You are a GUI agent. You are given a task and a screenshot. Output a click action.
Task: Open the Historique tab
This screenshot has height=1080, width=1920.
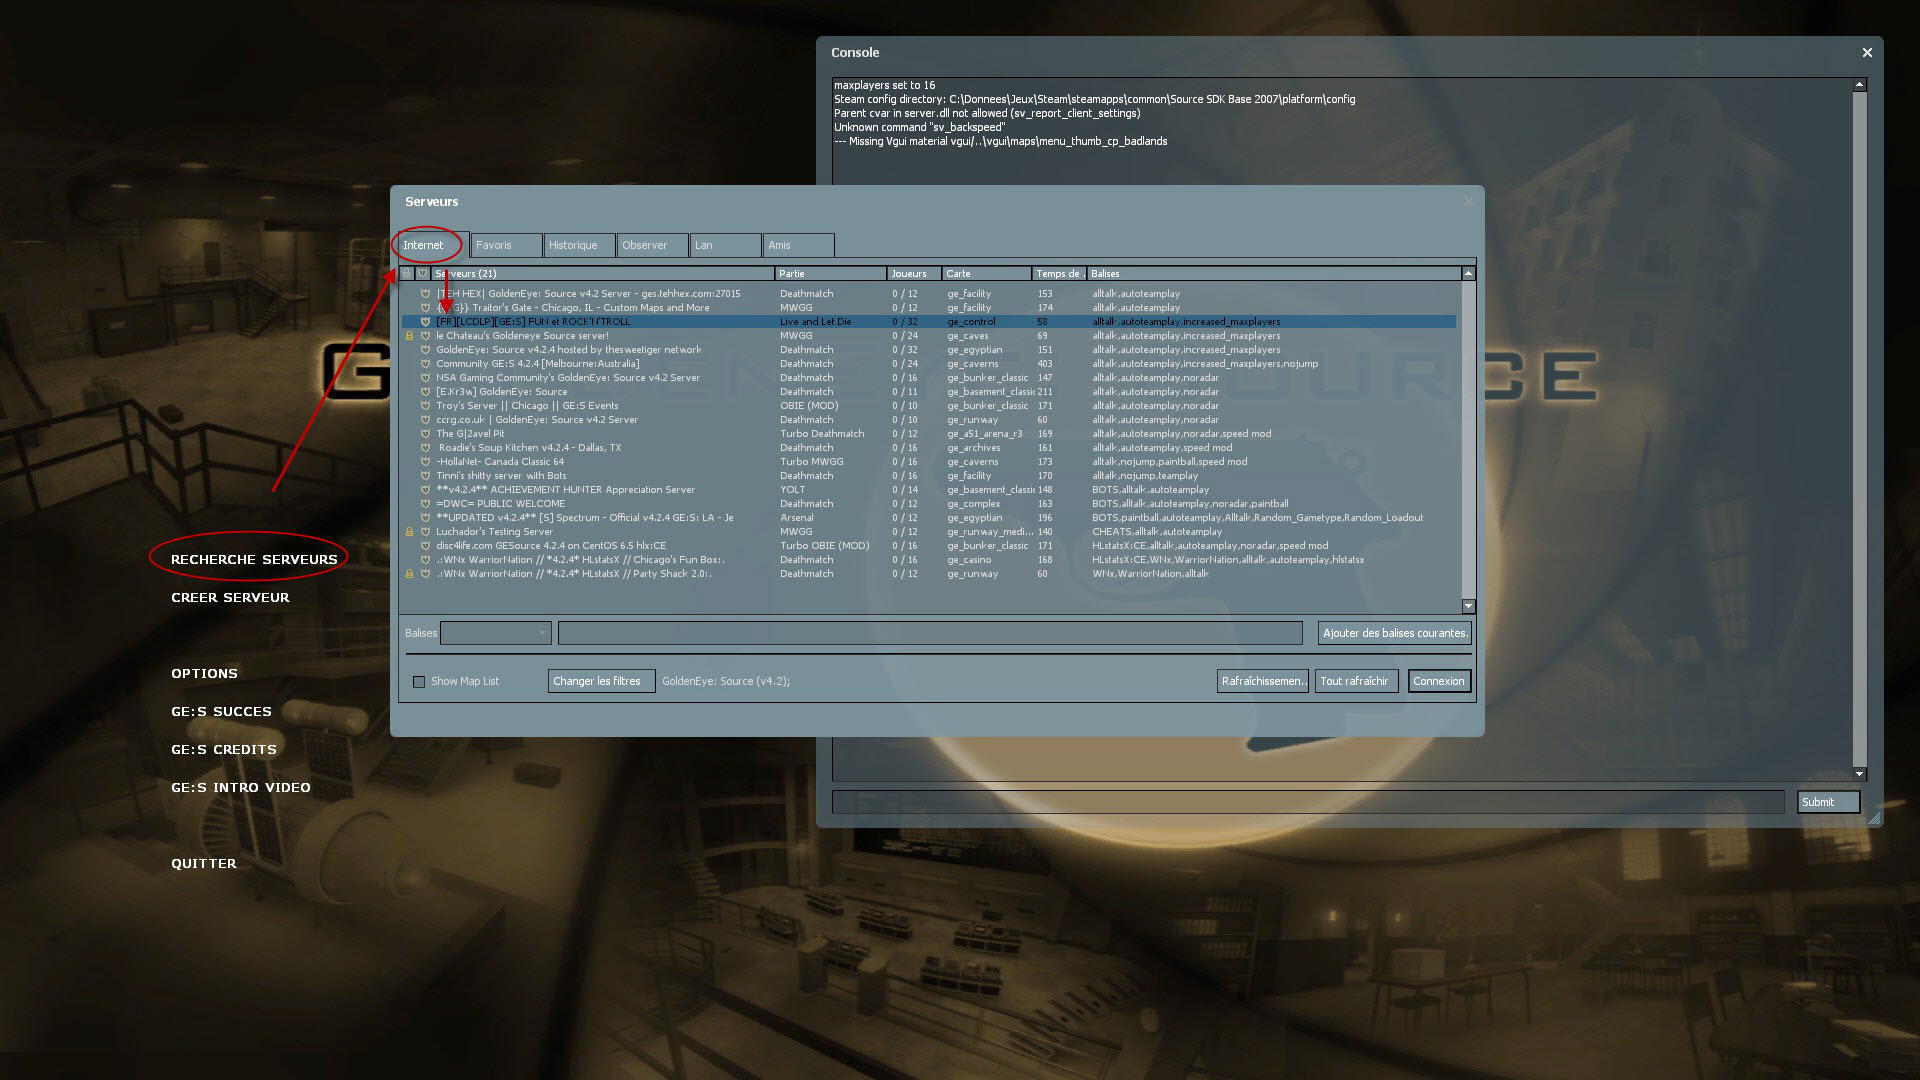(578, 245)
